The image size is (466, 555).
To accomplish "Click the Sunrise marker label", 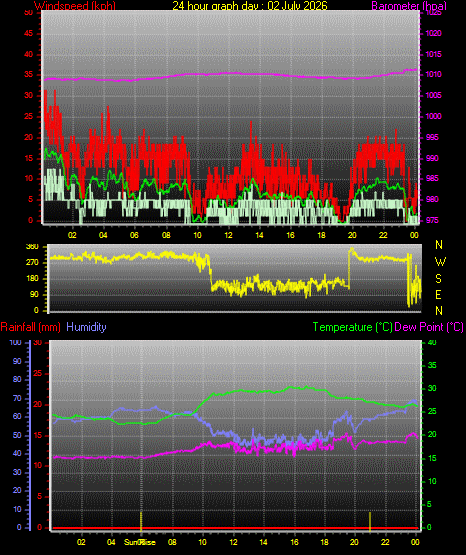I will pos(139,542).
